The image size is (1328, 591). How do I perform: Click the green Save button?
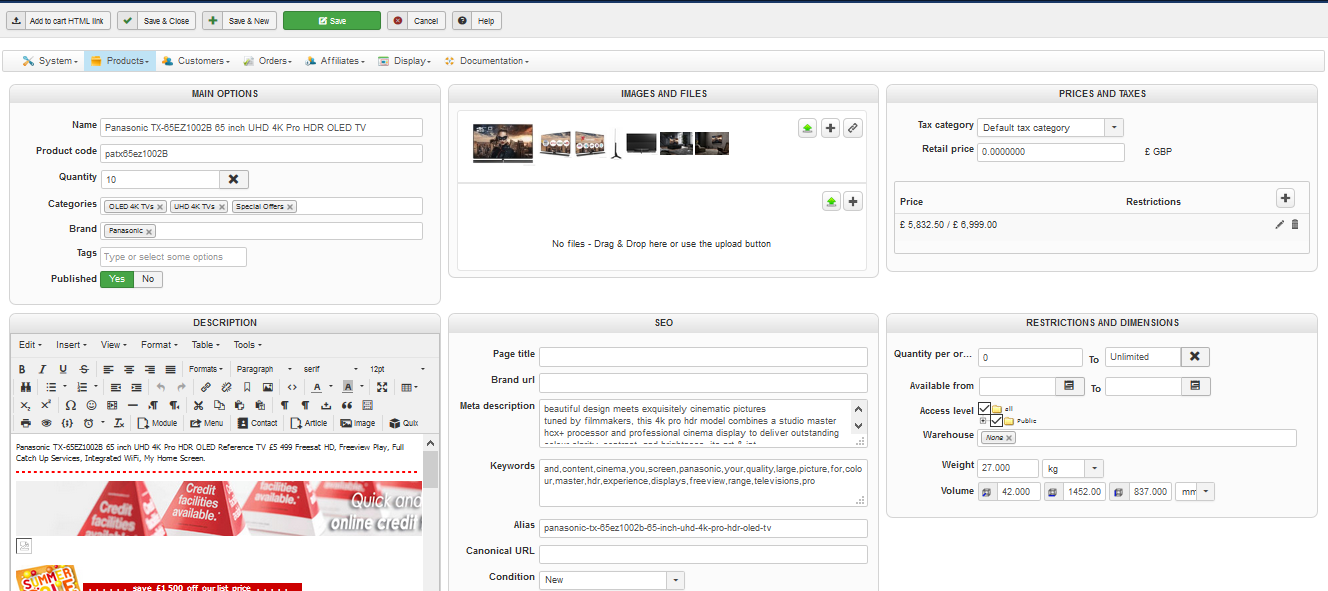pos(332,21)
